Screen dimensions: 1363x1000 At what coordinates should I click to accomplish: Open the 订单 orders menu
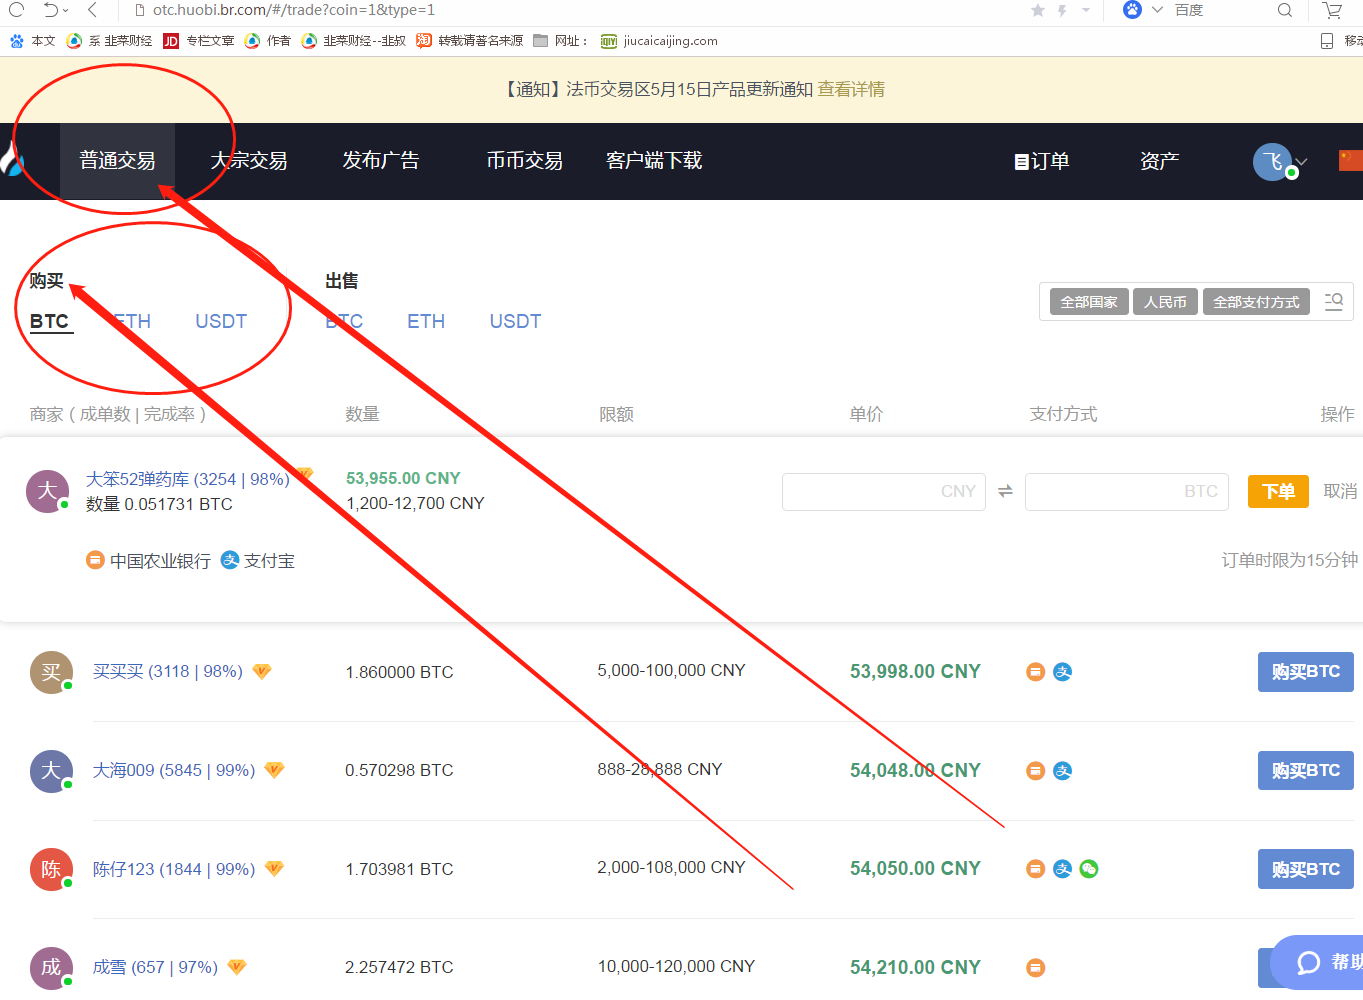tap(1042, 161)
